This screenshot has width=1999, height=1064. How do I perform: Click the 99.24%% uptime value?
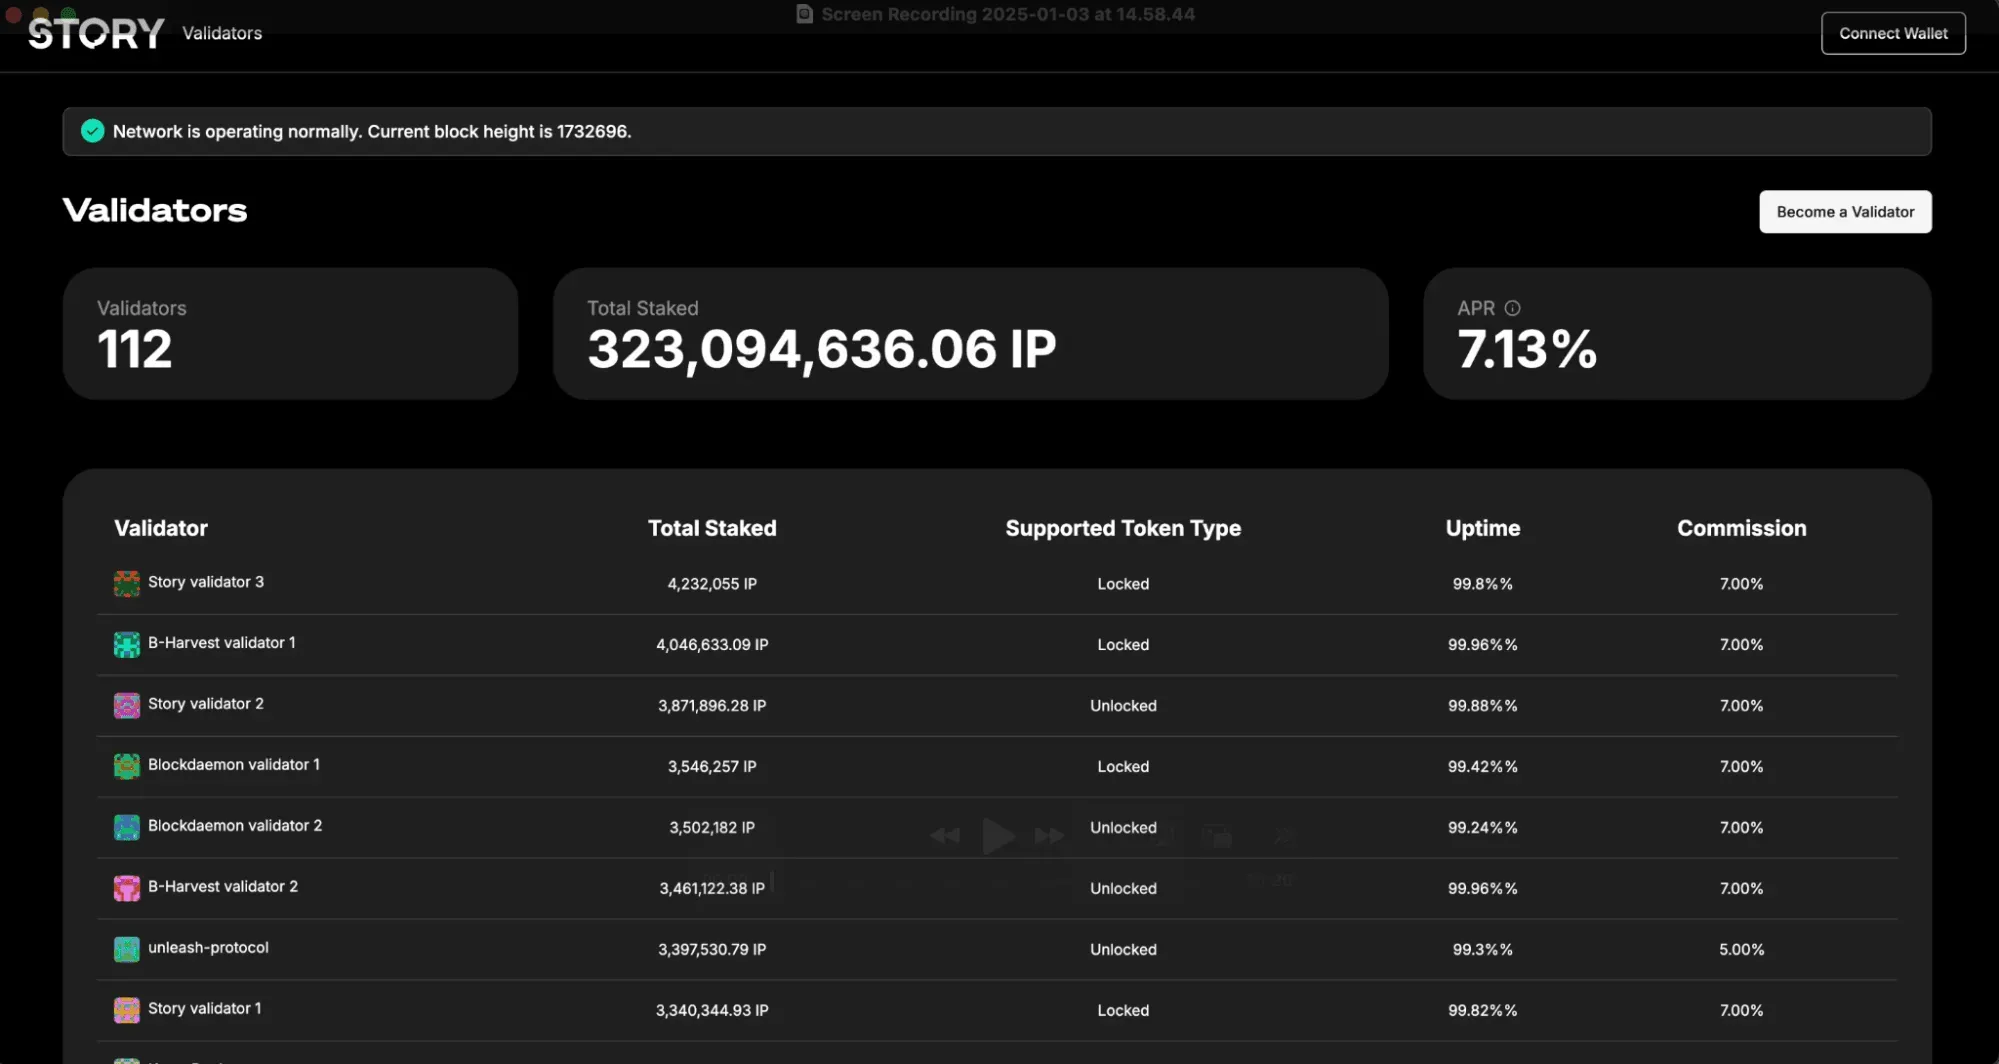pos(1483,828)
